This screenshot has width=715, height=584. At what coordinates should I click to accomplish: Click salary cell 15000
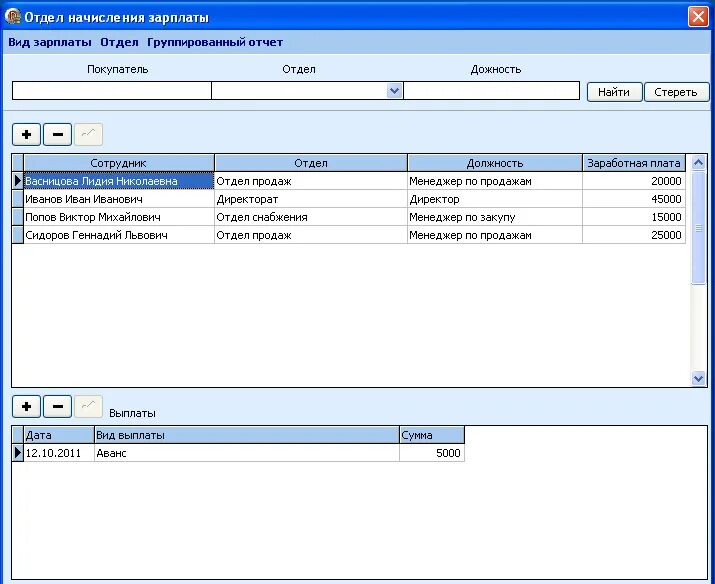point(634,217)
